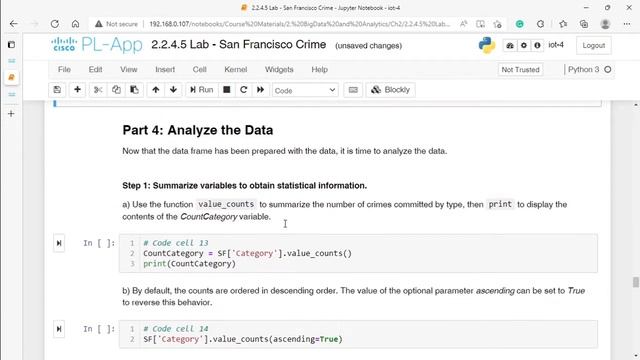Click the Logout button
The height and width of the screenshot is (360, 640).
[594, 45]
